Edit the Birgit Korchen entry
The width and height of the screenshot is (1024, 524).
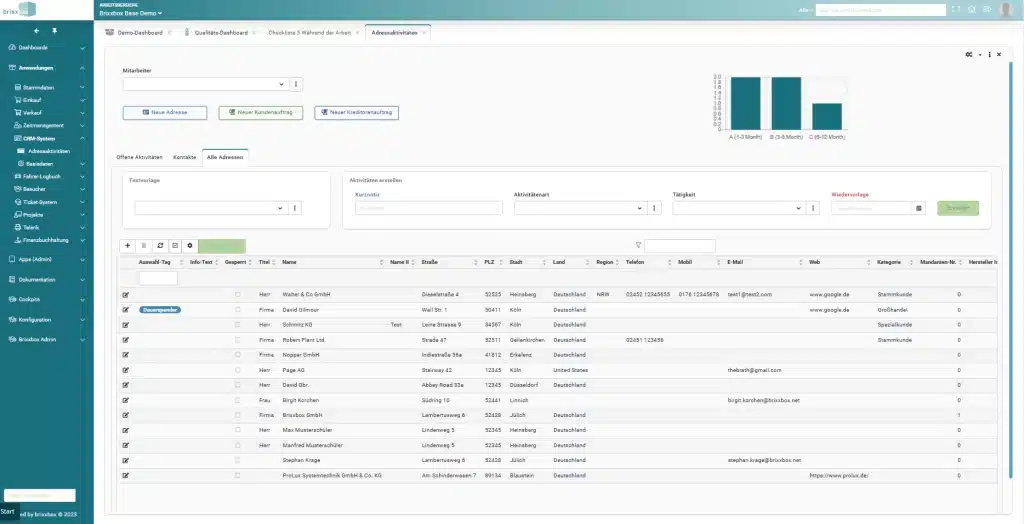(125, 400)
